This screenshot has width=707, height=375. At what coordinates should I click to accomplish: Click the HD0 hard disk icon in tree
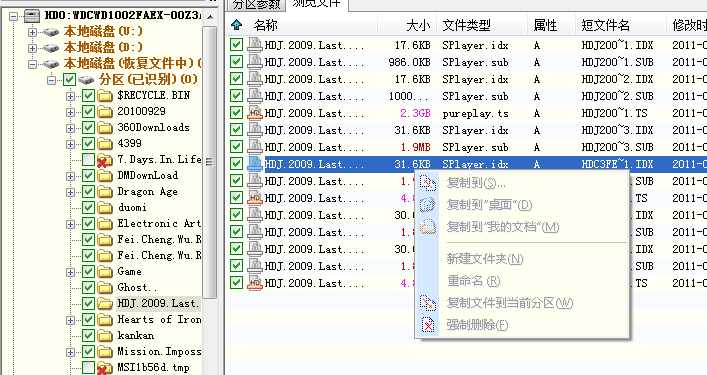[x=32, y=16]
